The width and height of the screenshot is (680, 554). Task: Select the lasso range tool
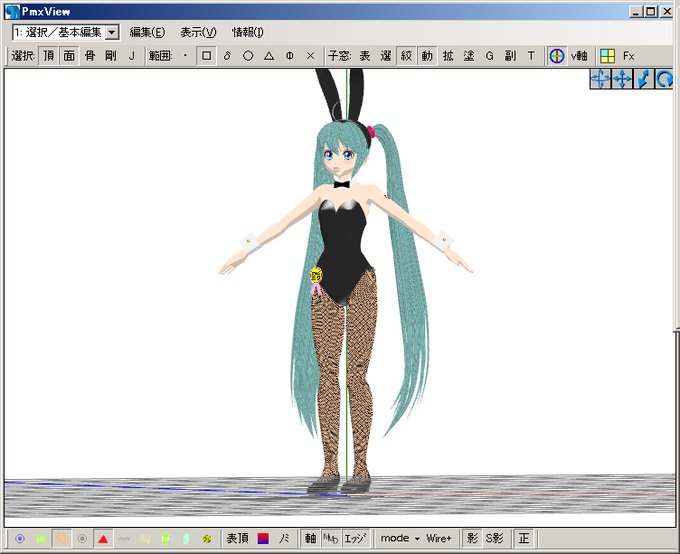227,56
